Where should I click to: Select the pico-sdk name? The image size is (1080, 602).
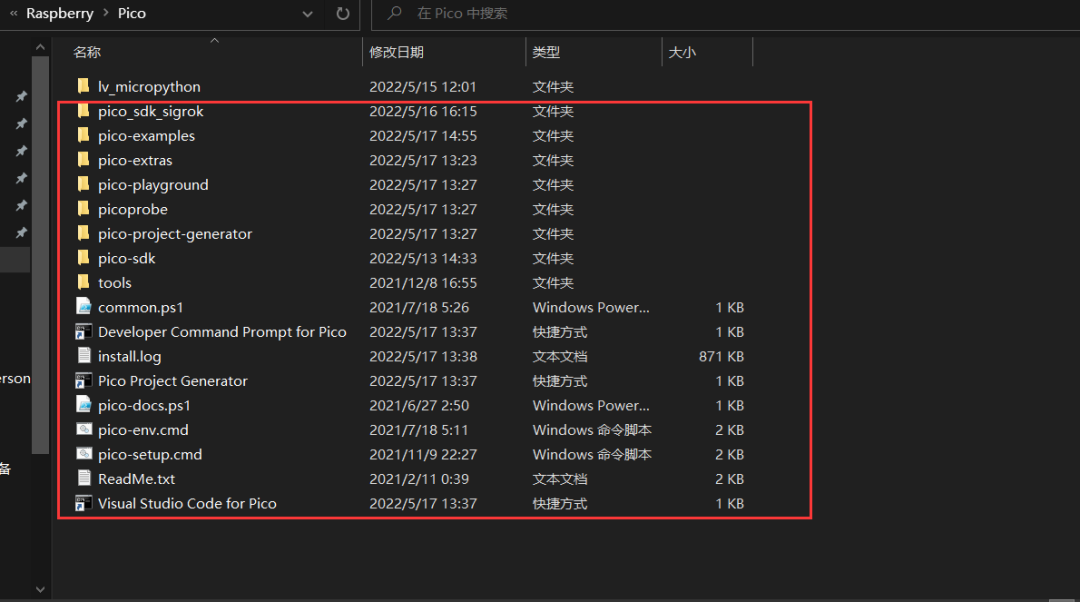[x=127, y=258]
